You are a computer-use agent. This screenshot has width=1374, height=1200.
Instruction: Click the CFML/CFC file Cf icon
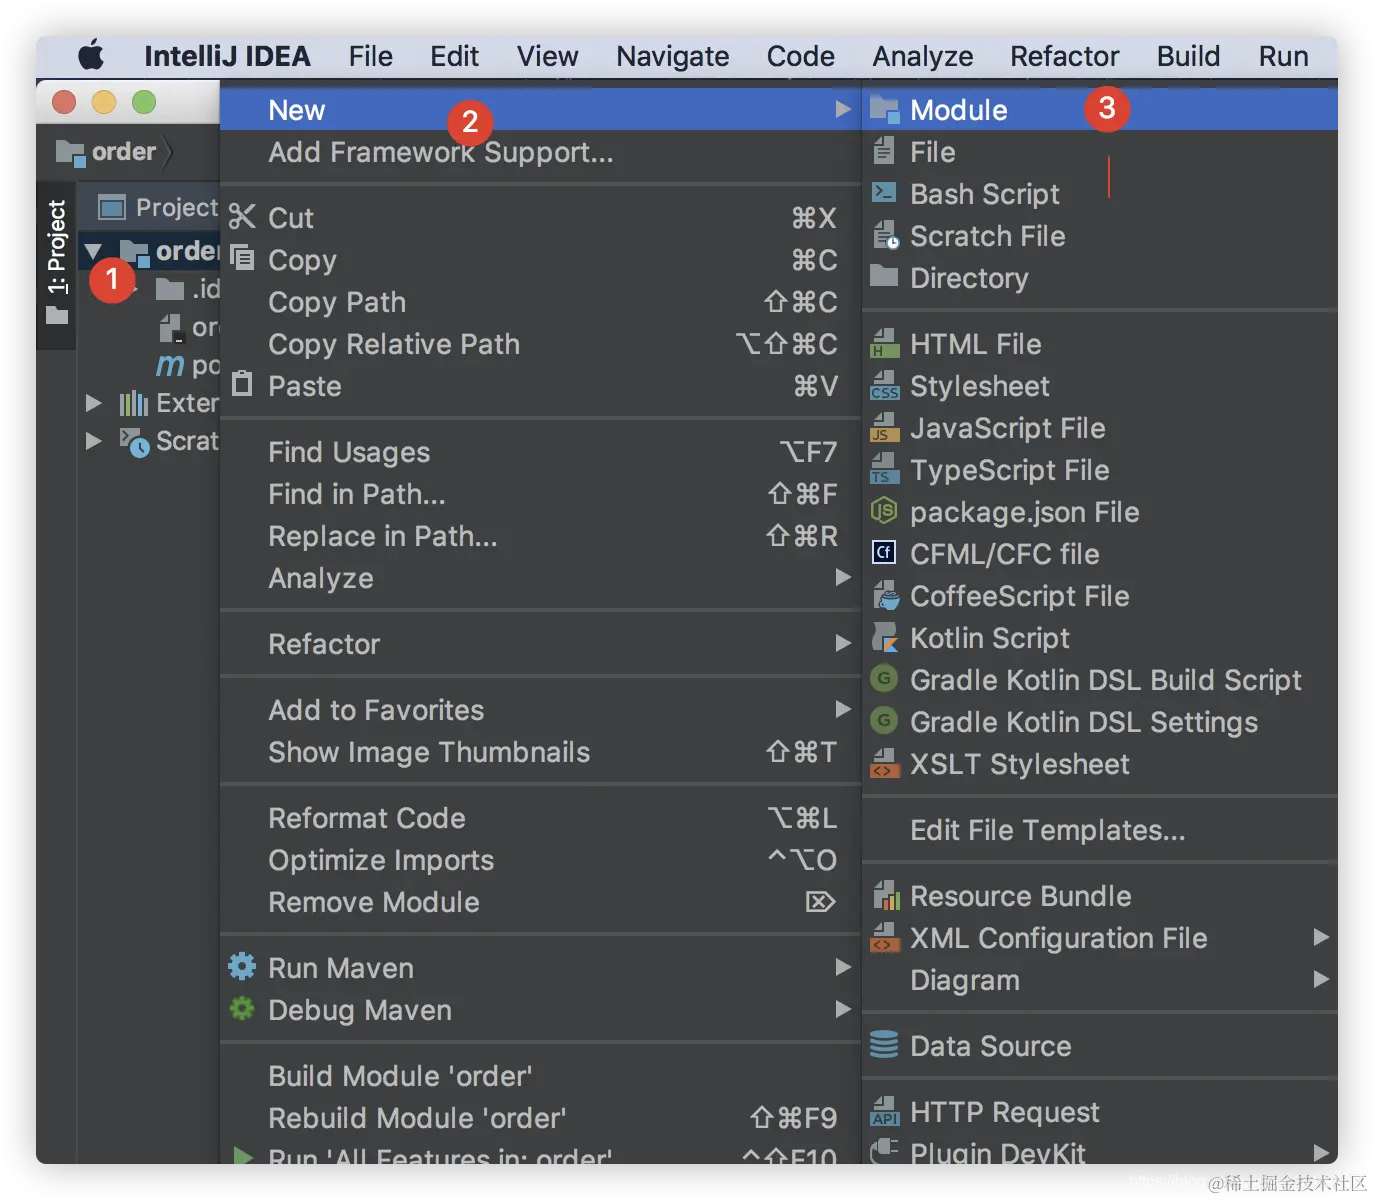(884, 553)
